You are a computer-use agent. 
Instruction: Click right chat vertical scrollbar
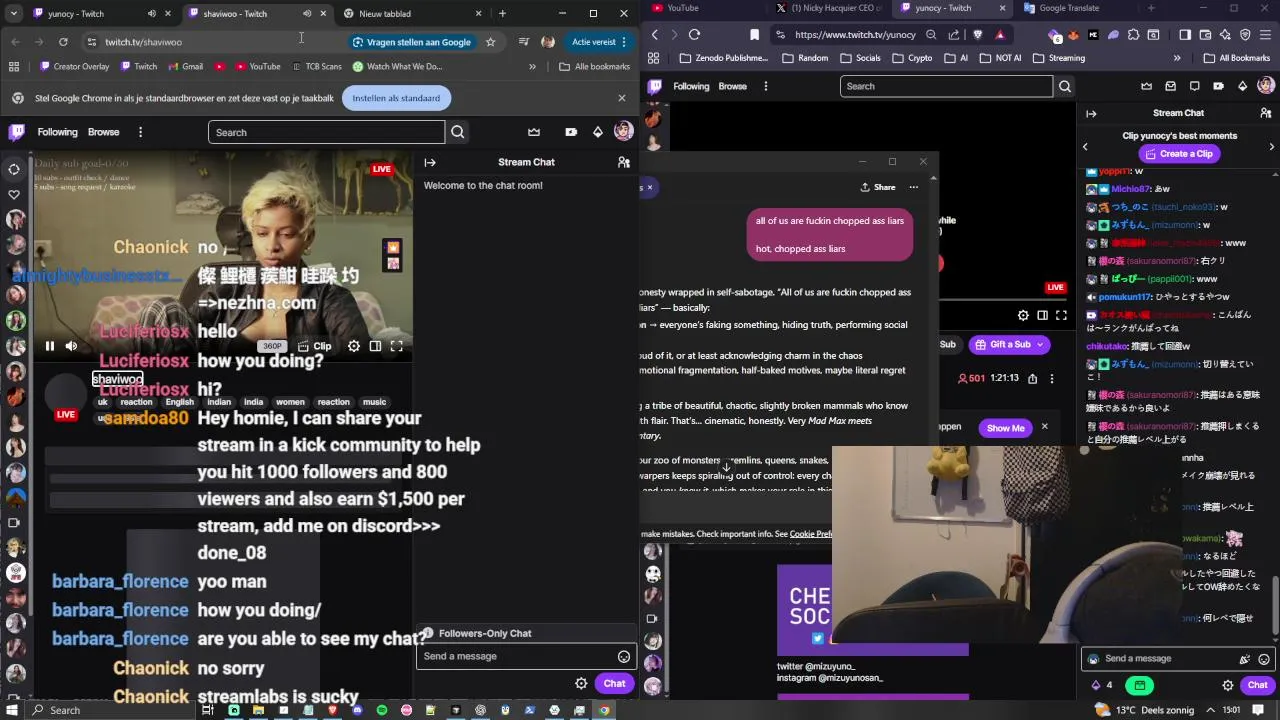(1275, 606)
